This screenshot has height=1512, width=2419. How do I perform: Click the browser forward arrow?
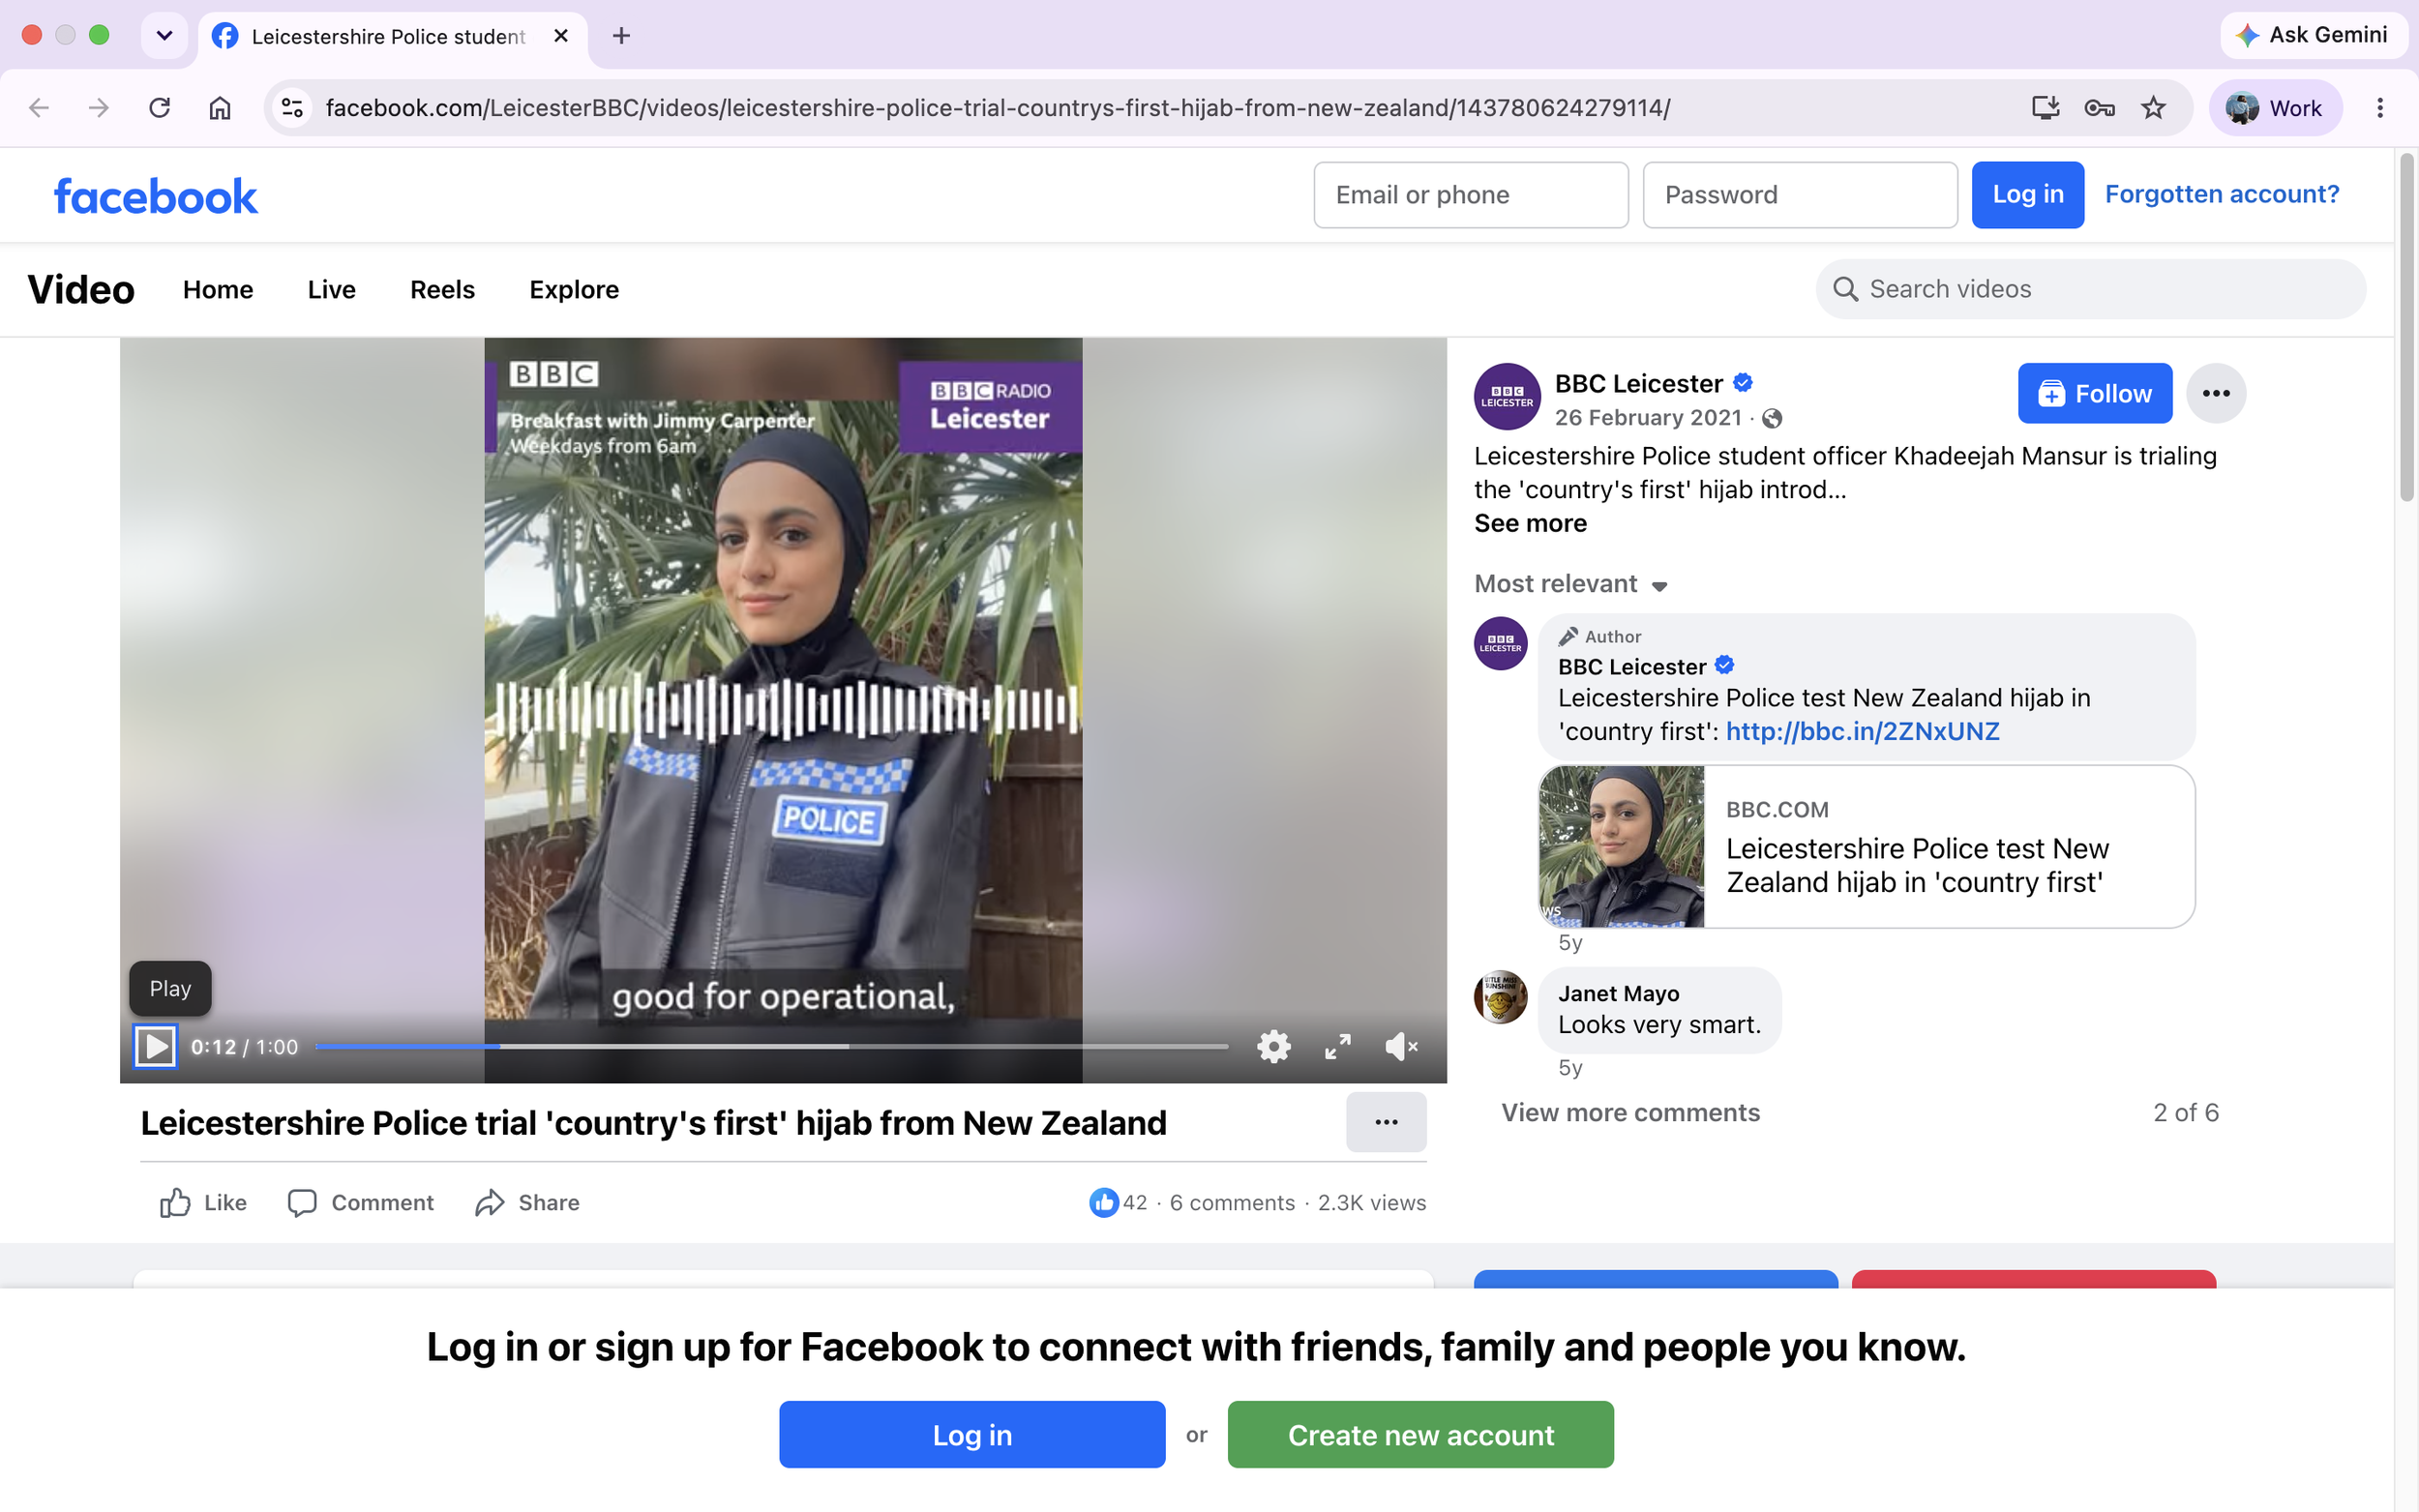coord(99,107)
